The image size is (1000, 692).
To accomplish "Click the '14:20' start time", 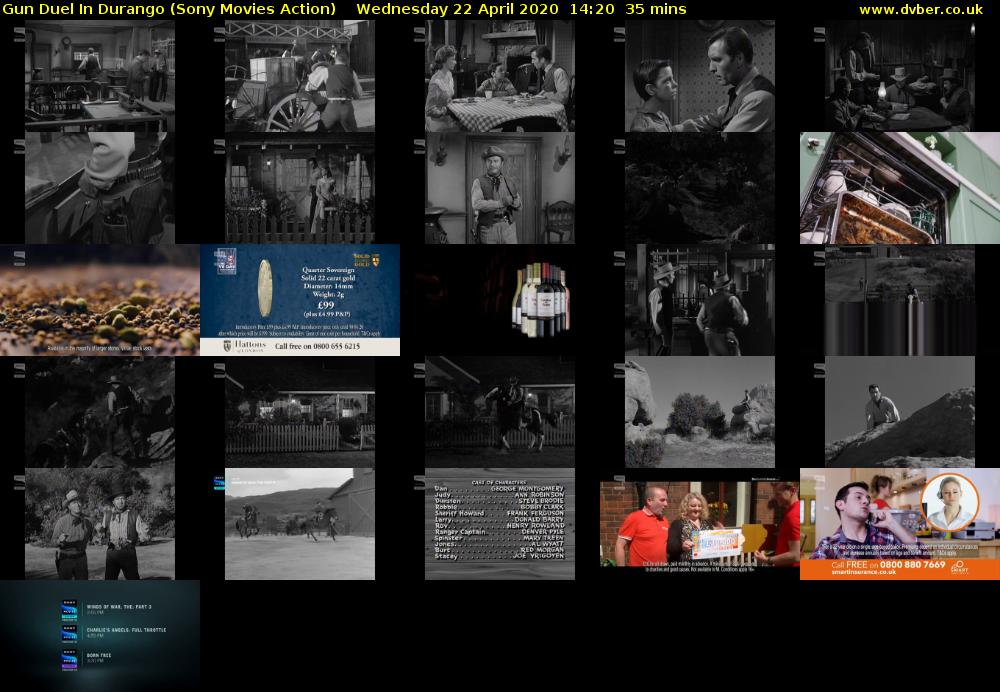I will coord(593,9).
